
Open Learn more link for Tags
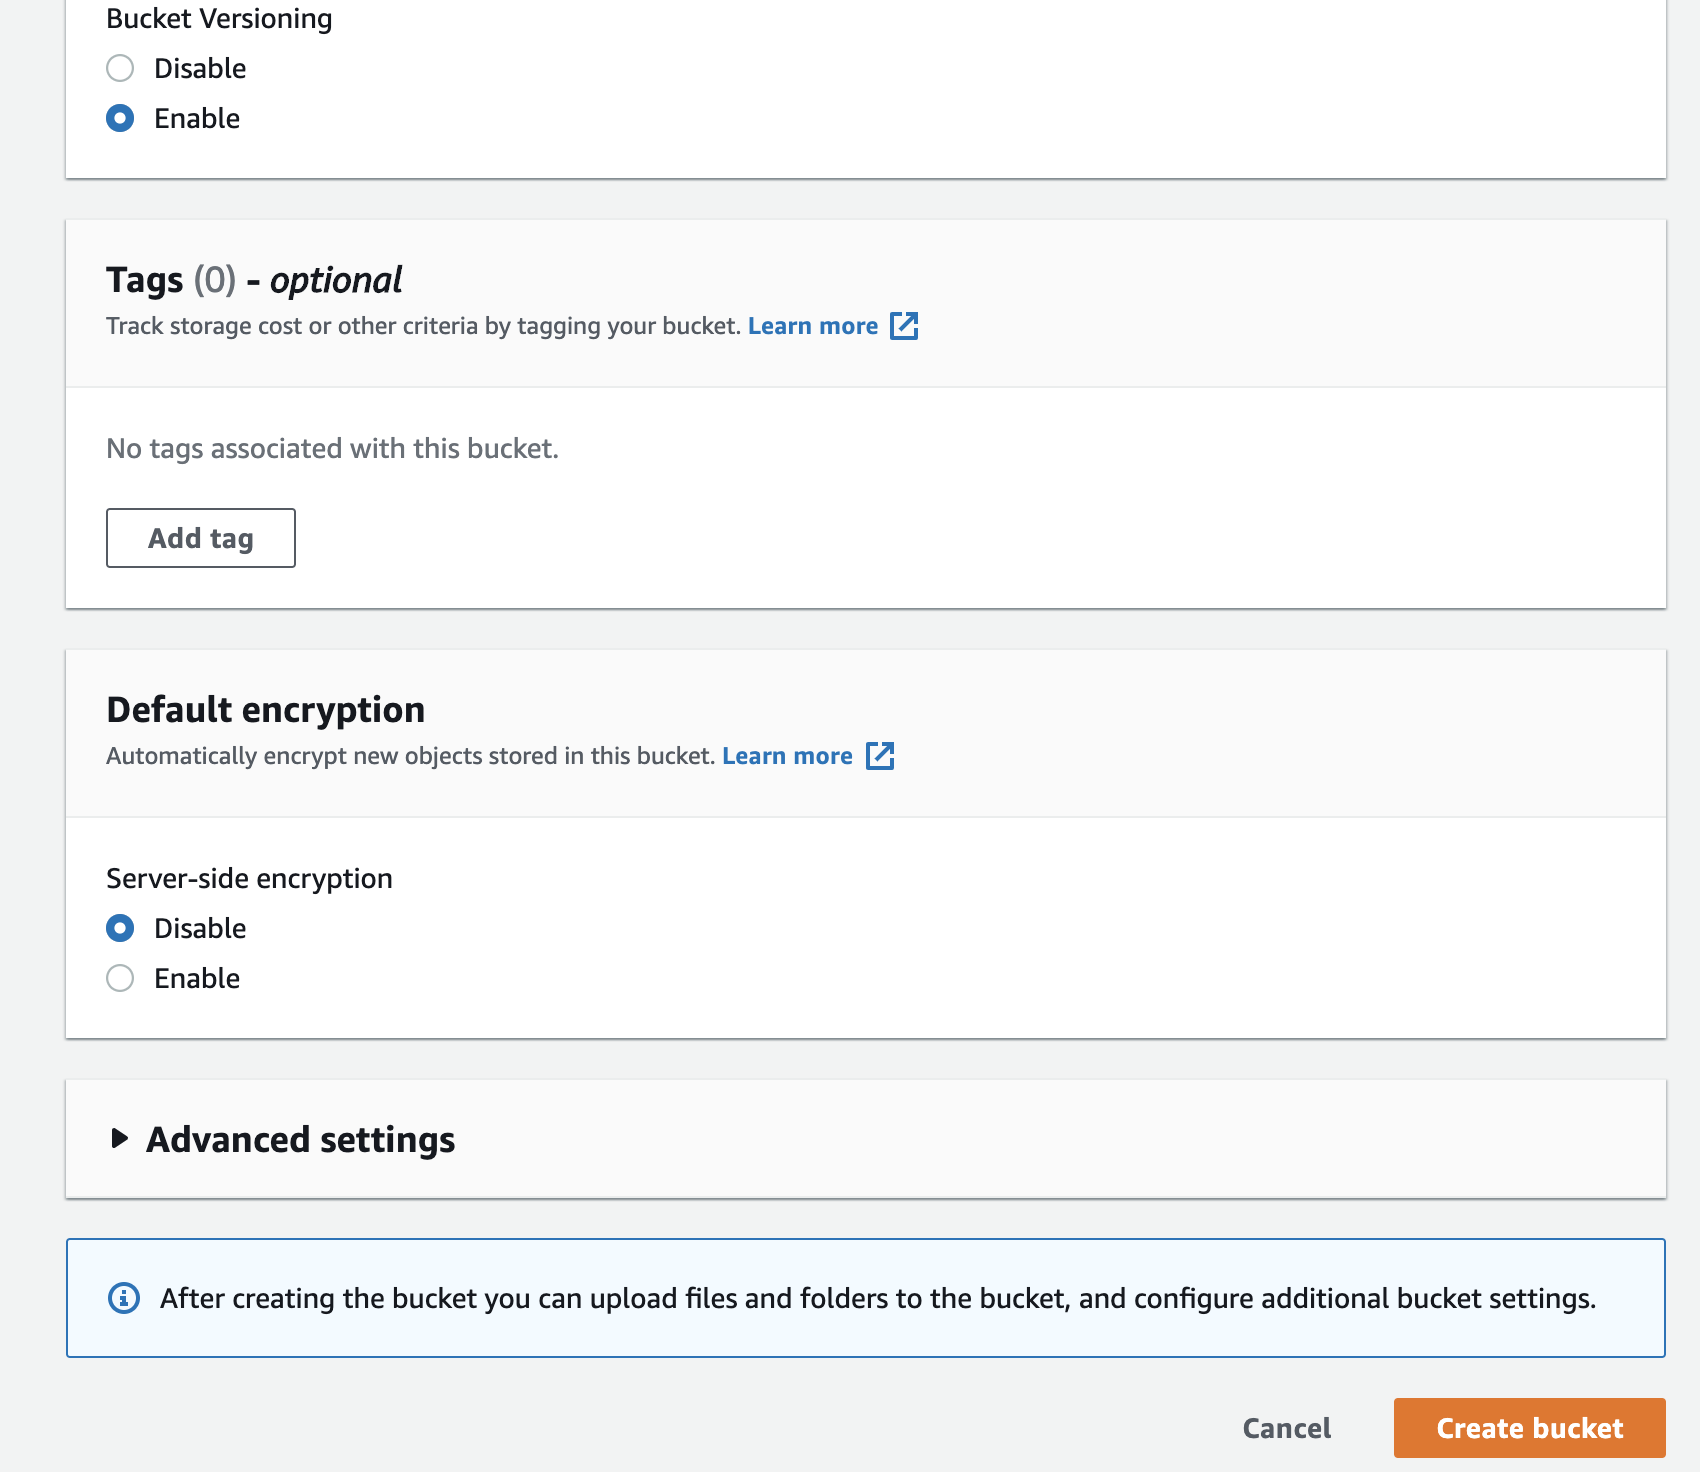click(x=813, y=326)
